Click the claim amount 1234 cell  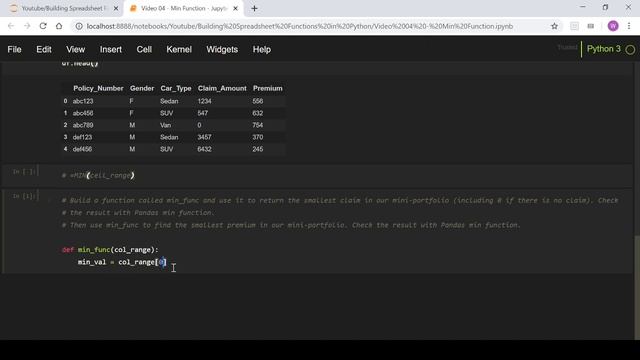coord(204,101)
